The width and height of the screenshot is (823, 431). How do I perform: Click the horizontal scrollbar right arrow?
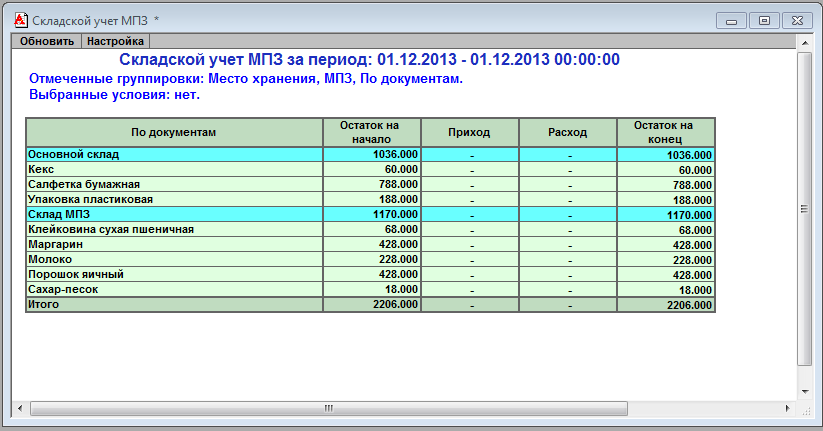click(x=787, y=408)
